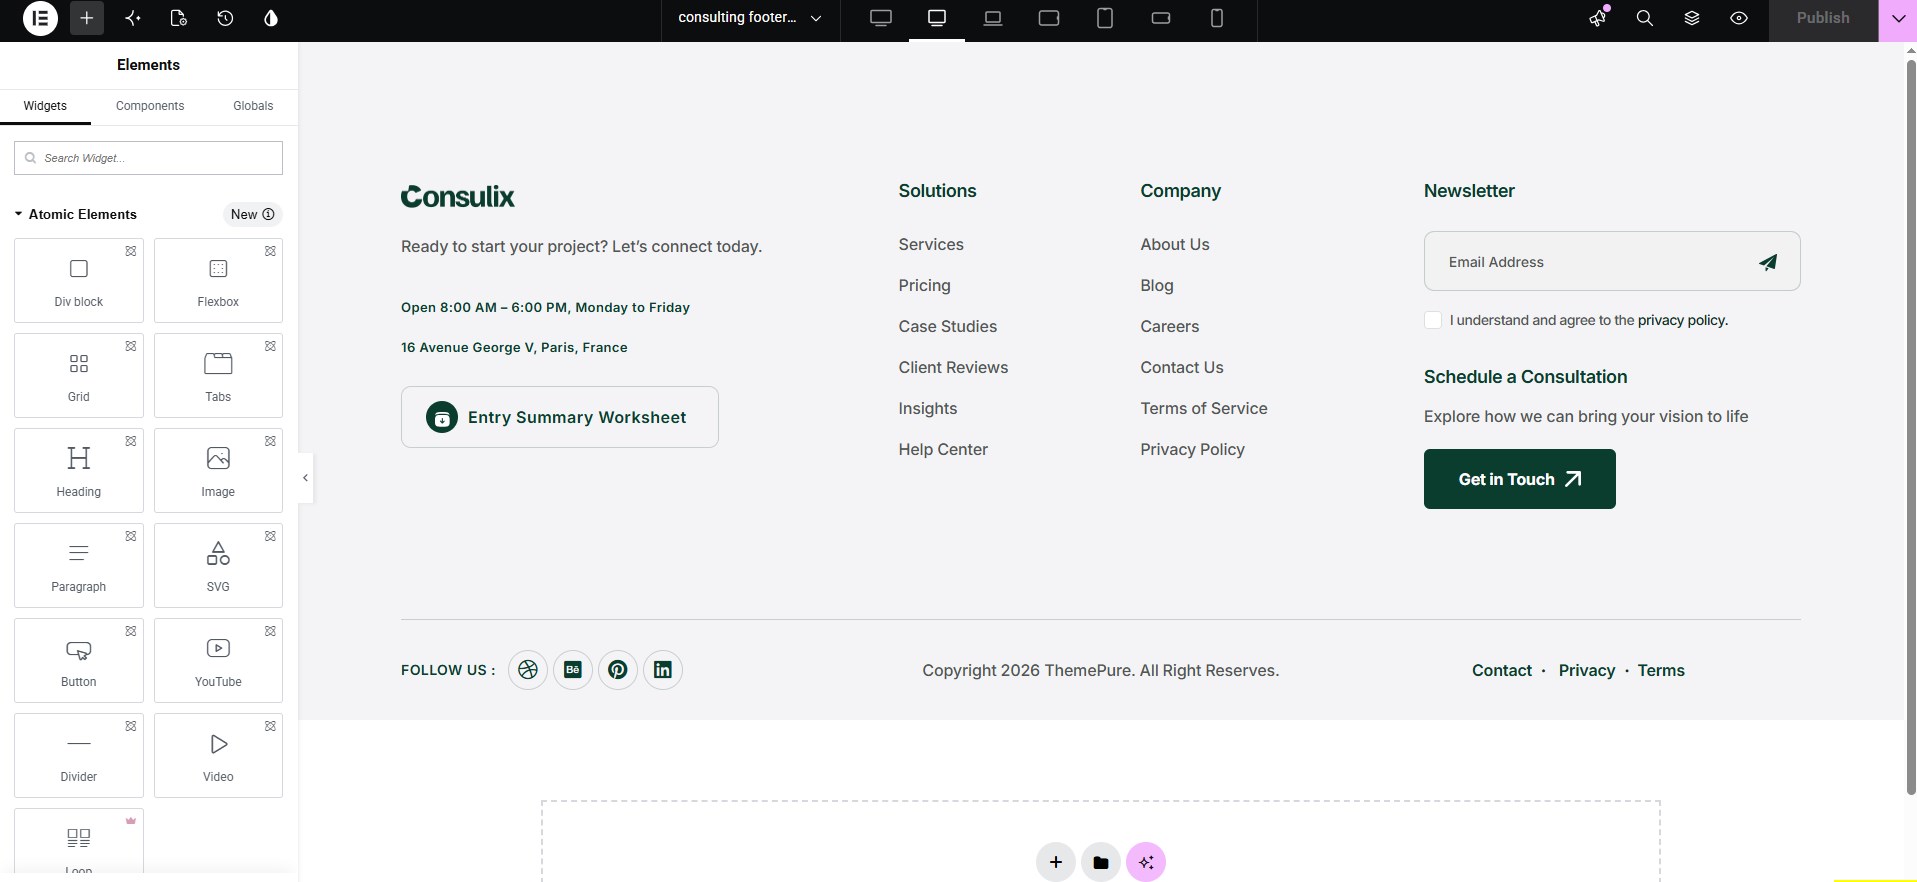Screen dimensions: 1917x882
Task: Add the Video widget
Action: tap(218, 755)
